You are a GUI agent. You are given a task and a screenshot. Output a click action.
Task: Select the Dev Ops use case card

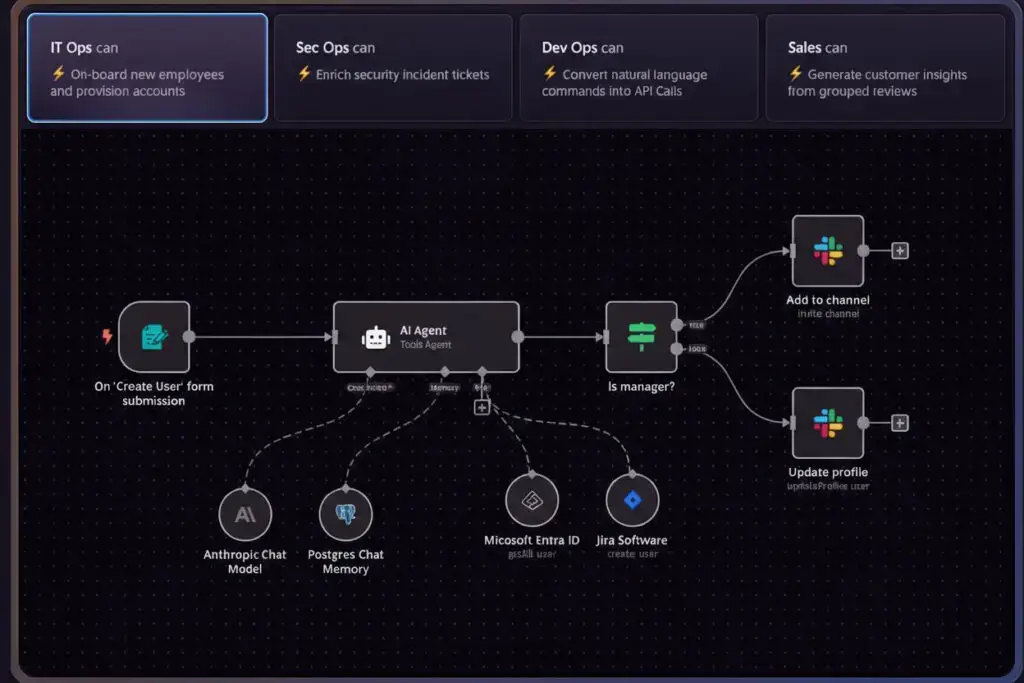pyautogui.click(x=638, y=66)
